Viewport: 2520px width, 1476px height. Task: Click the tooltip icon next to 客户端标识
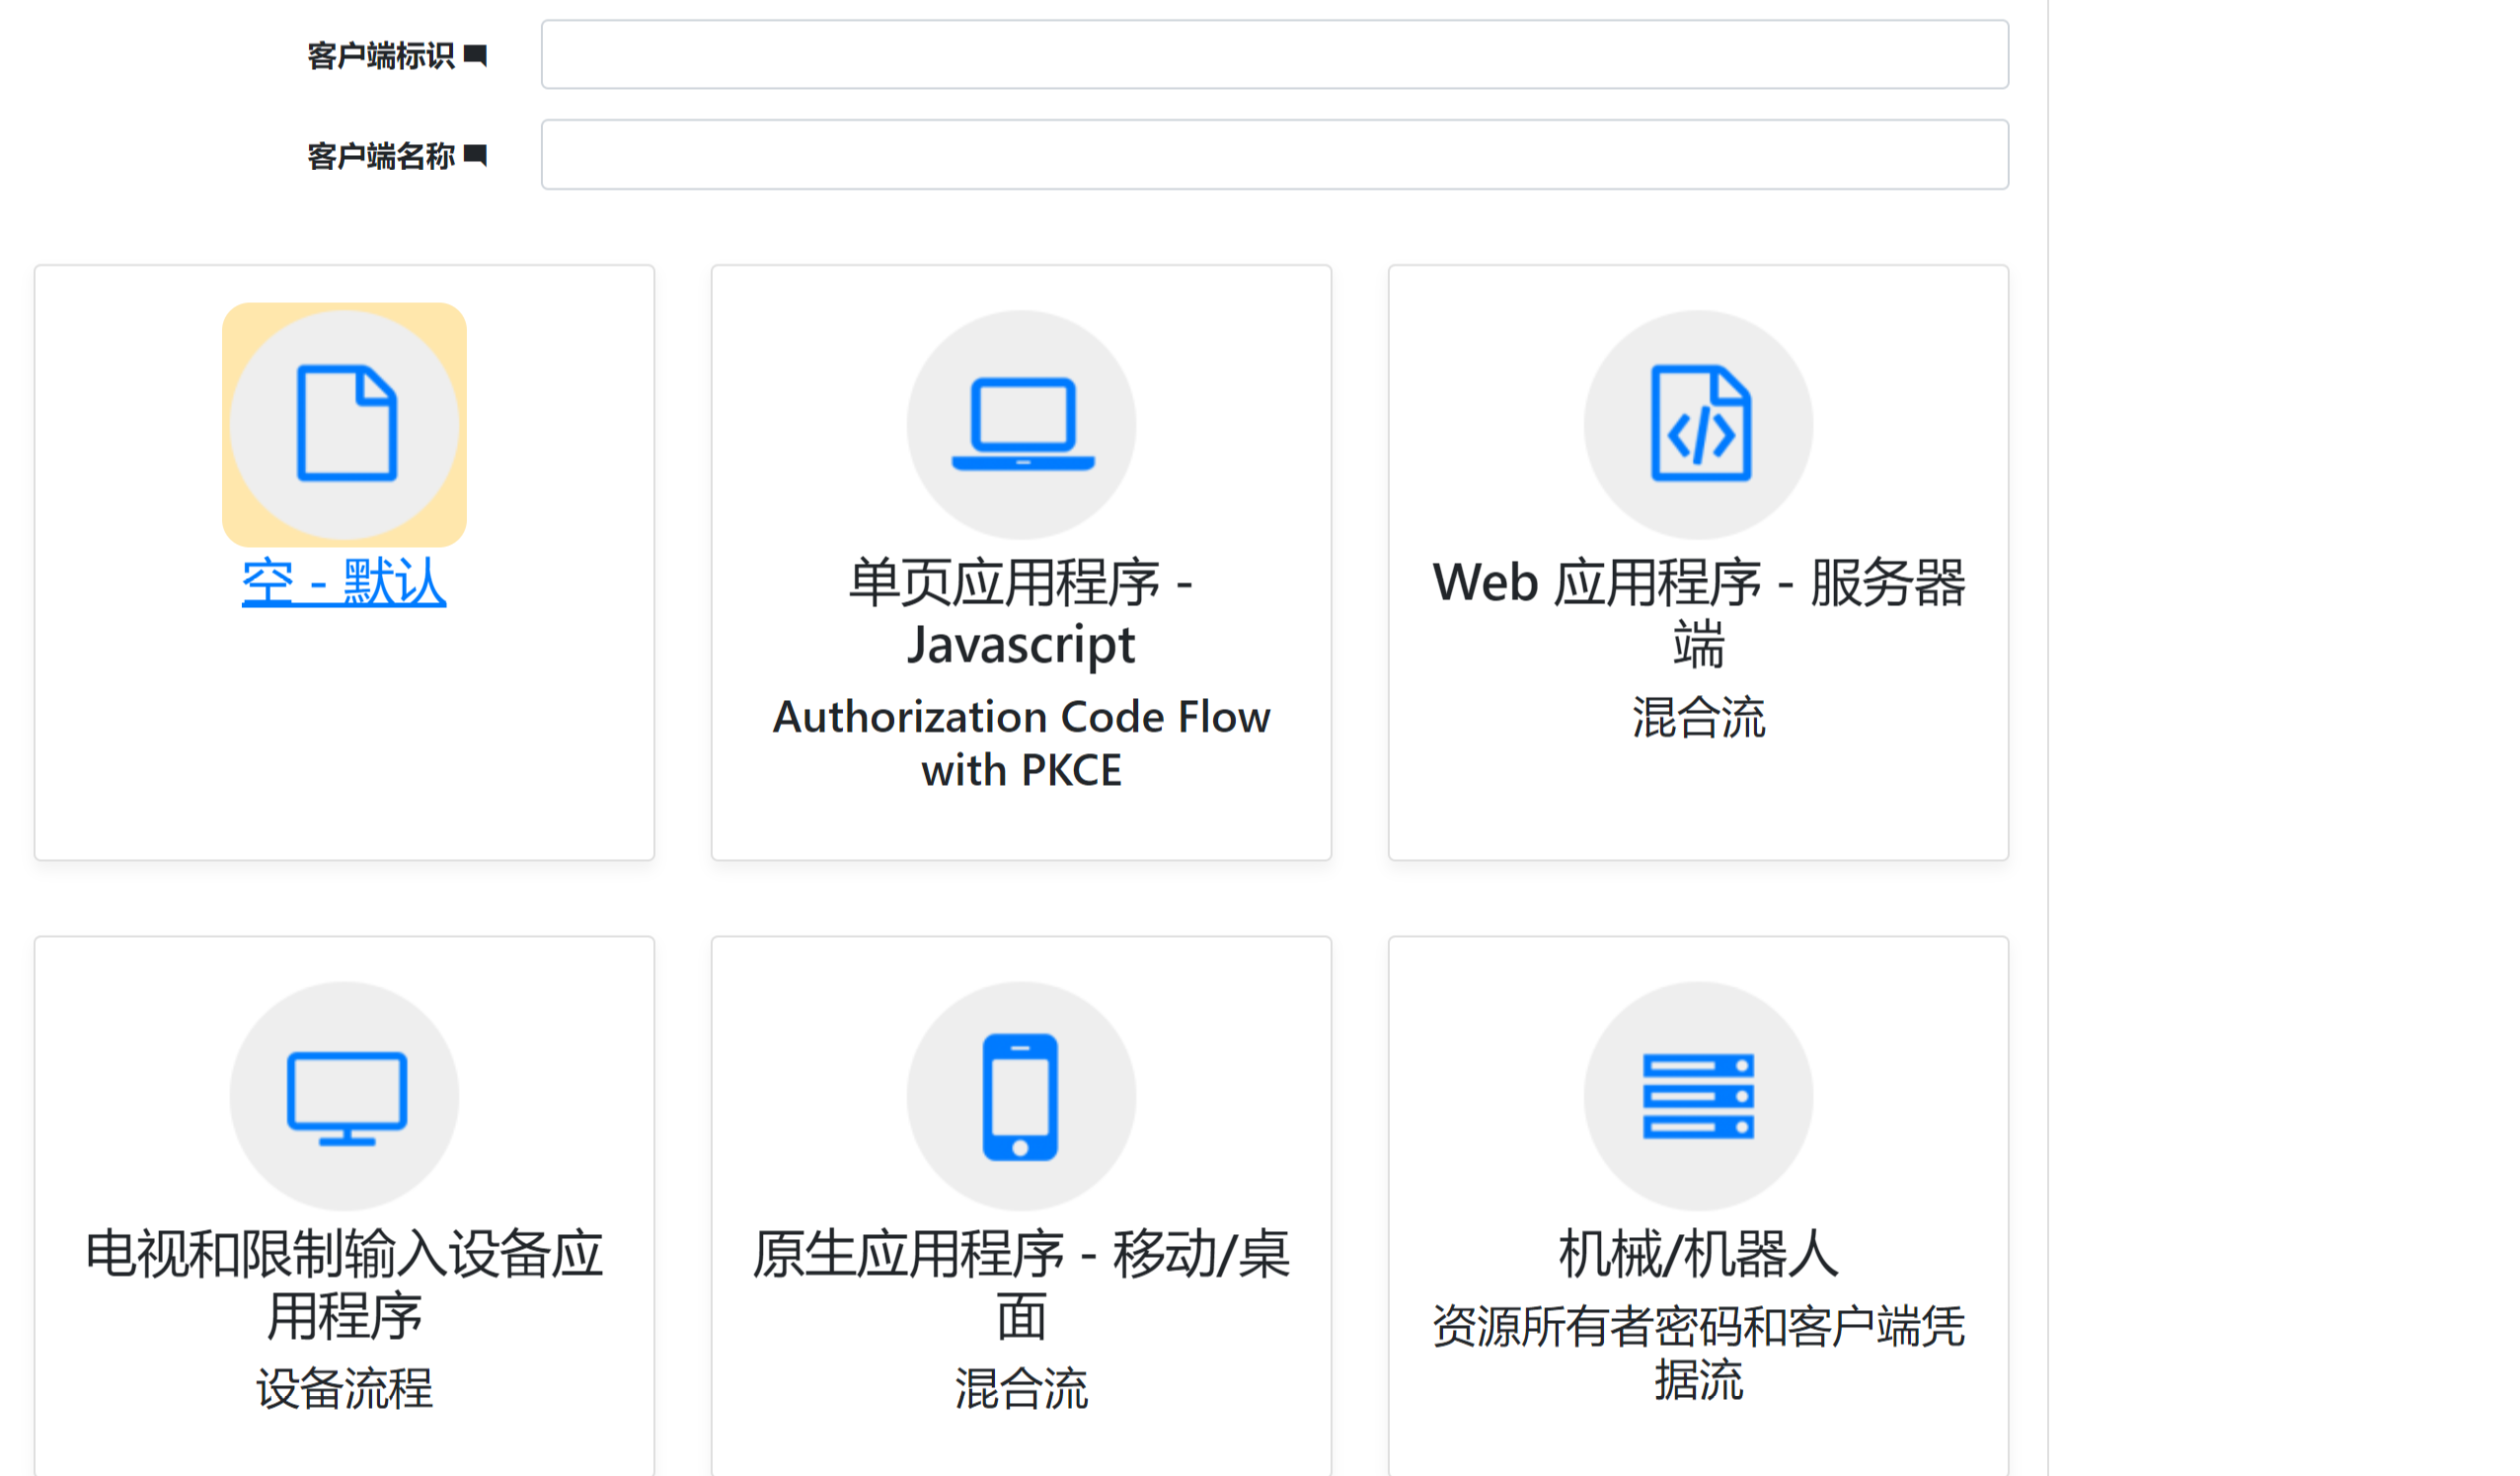(x=476, y=56)
